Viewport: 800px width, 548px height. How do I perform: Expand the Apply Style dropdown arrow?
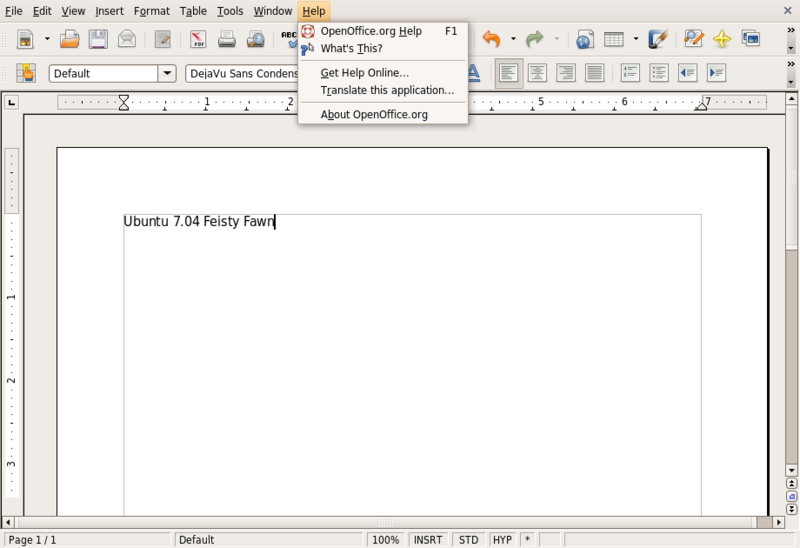(x=167, y=73)
